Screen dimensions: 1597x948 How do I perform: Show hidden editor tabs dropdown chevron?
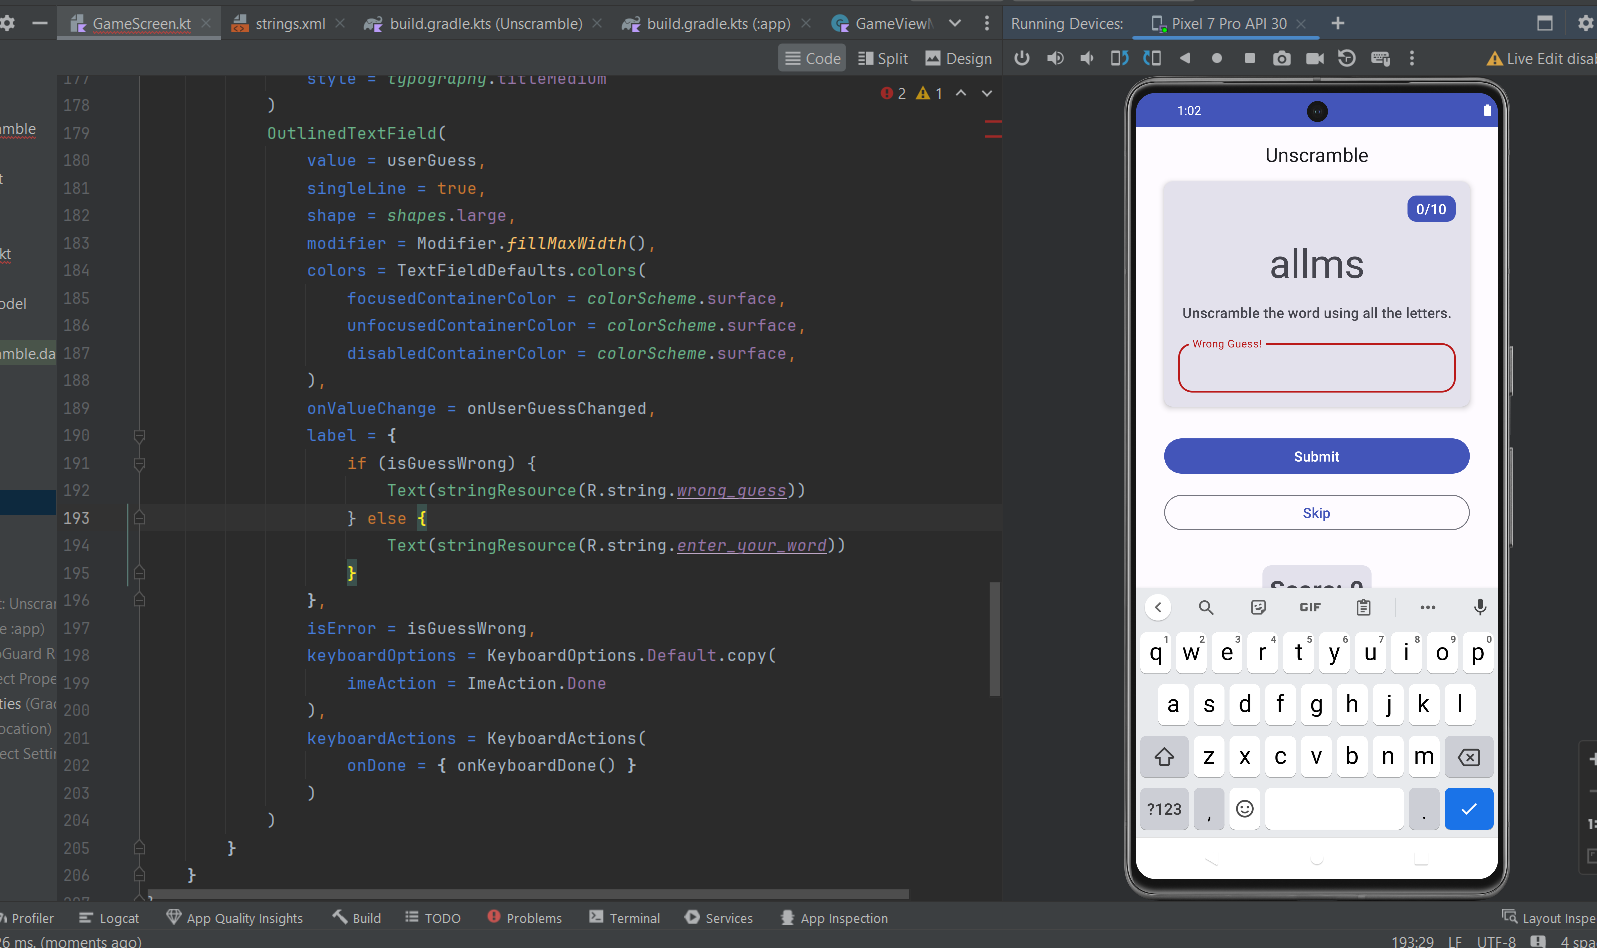pos(955,23)
